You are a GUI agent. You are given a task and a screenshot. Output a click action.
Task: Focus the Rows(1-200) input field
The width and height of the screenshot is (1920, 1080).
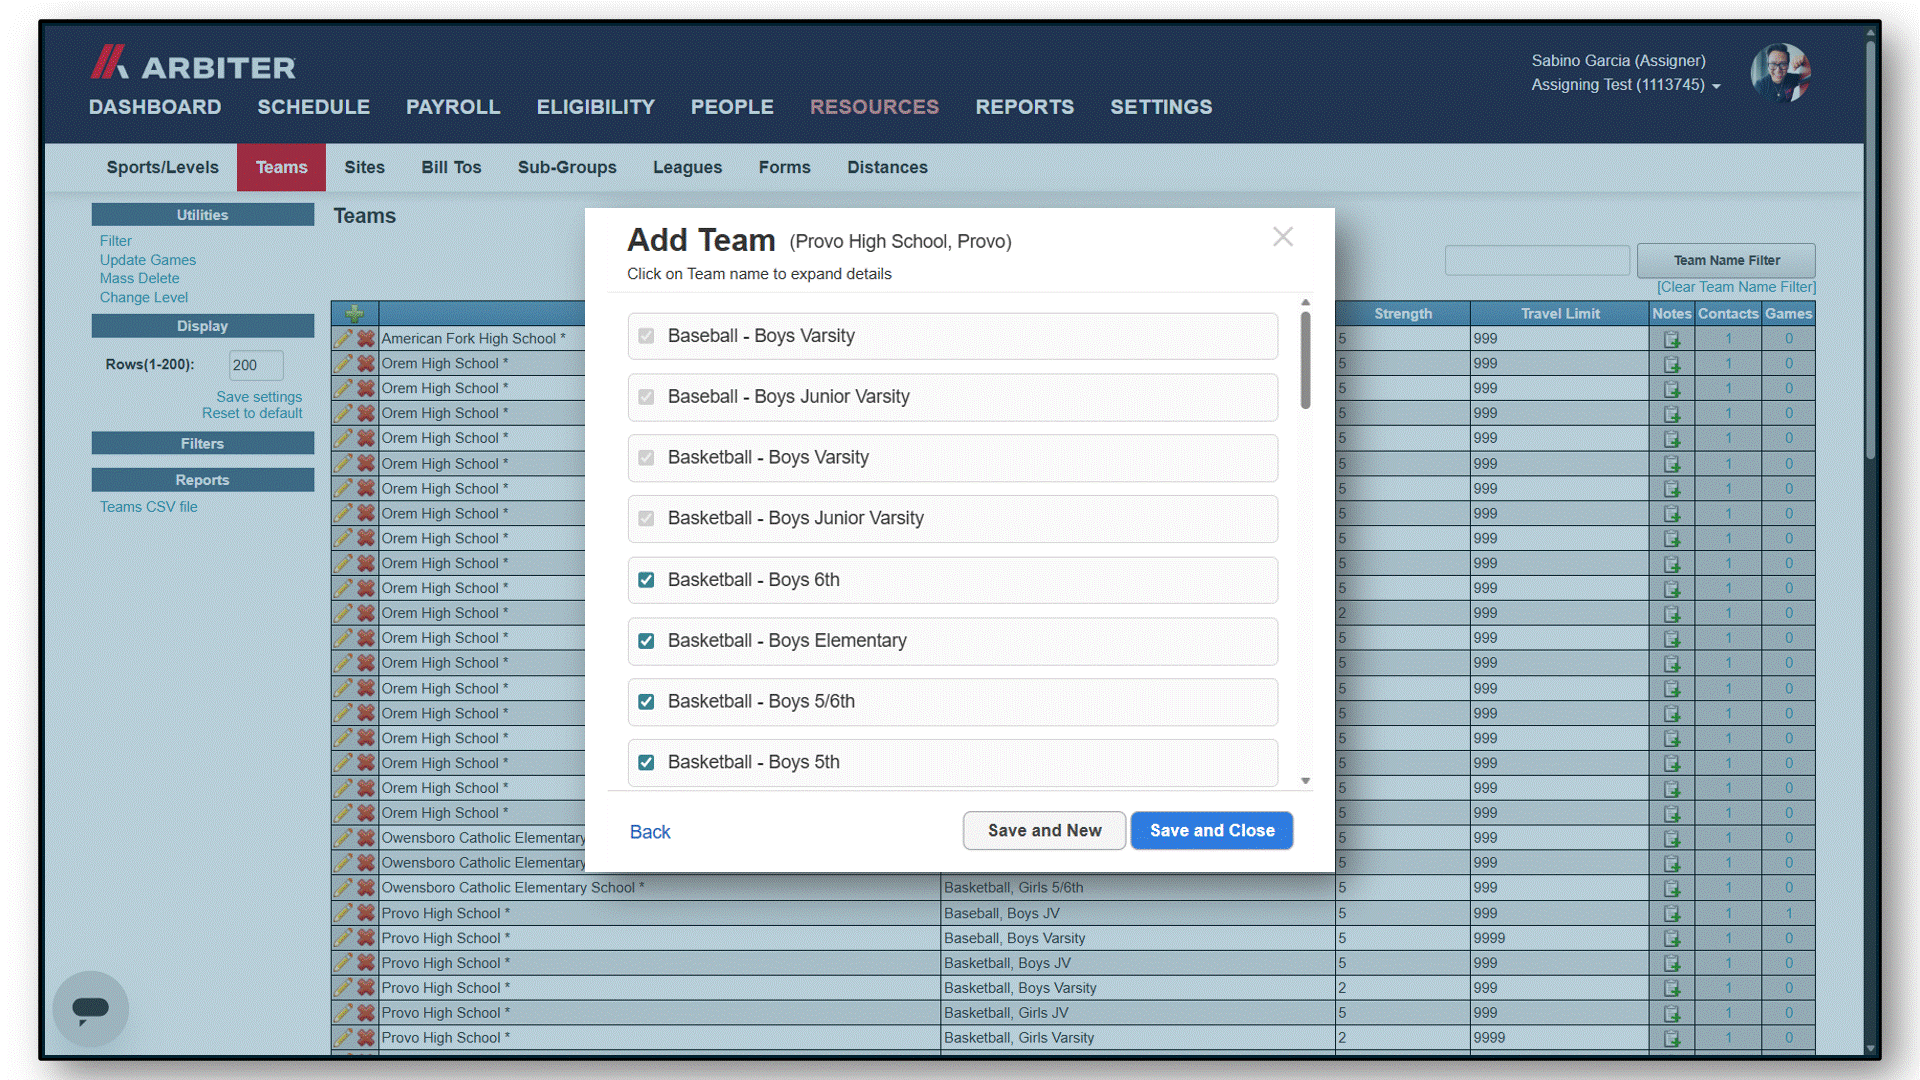pyautogui.click(x=256, y=365)
